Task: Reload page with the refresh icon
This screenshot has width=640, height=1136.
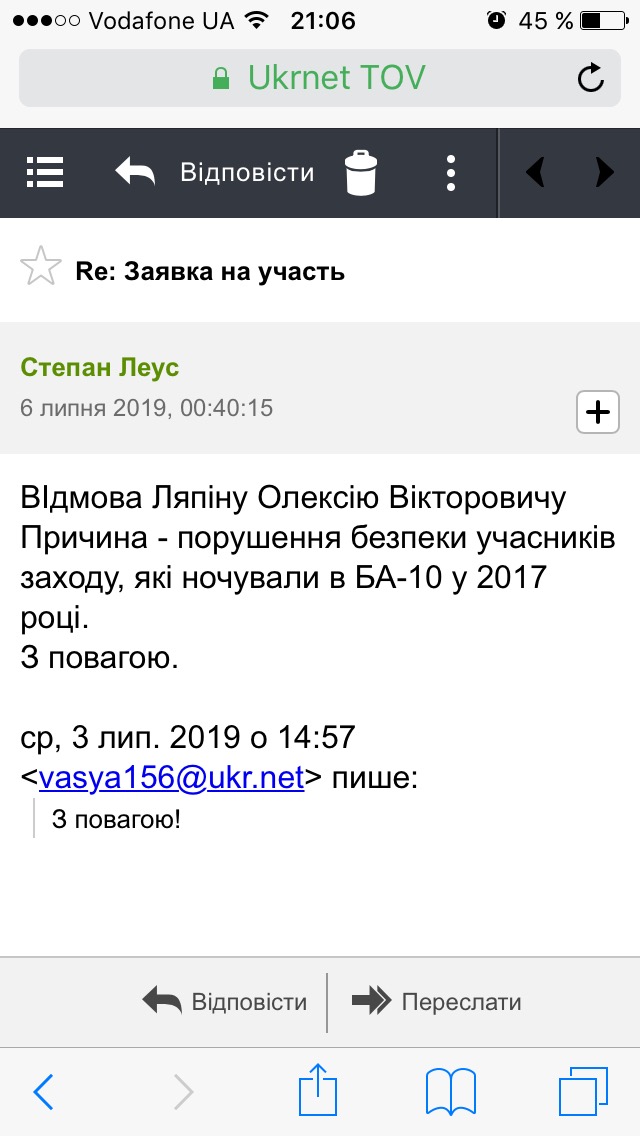Action: [591, 77]
